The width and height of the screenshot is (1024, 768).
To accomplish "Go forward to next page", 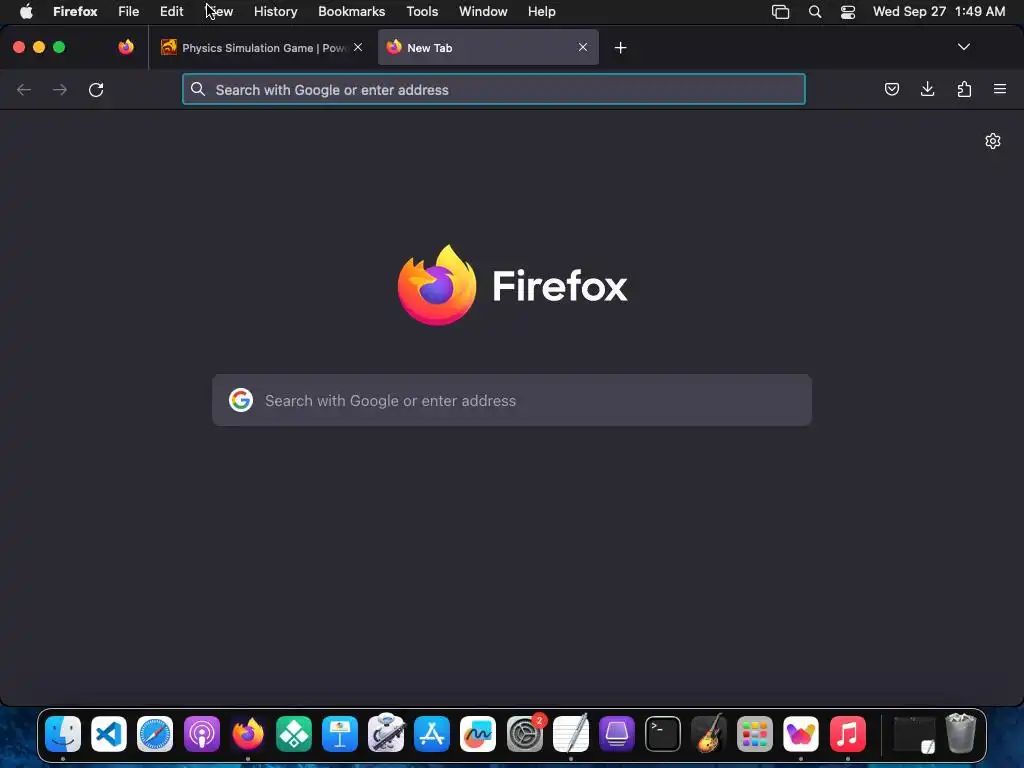I will pos(60,89).
